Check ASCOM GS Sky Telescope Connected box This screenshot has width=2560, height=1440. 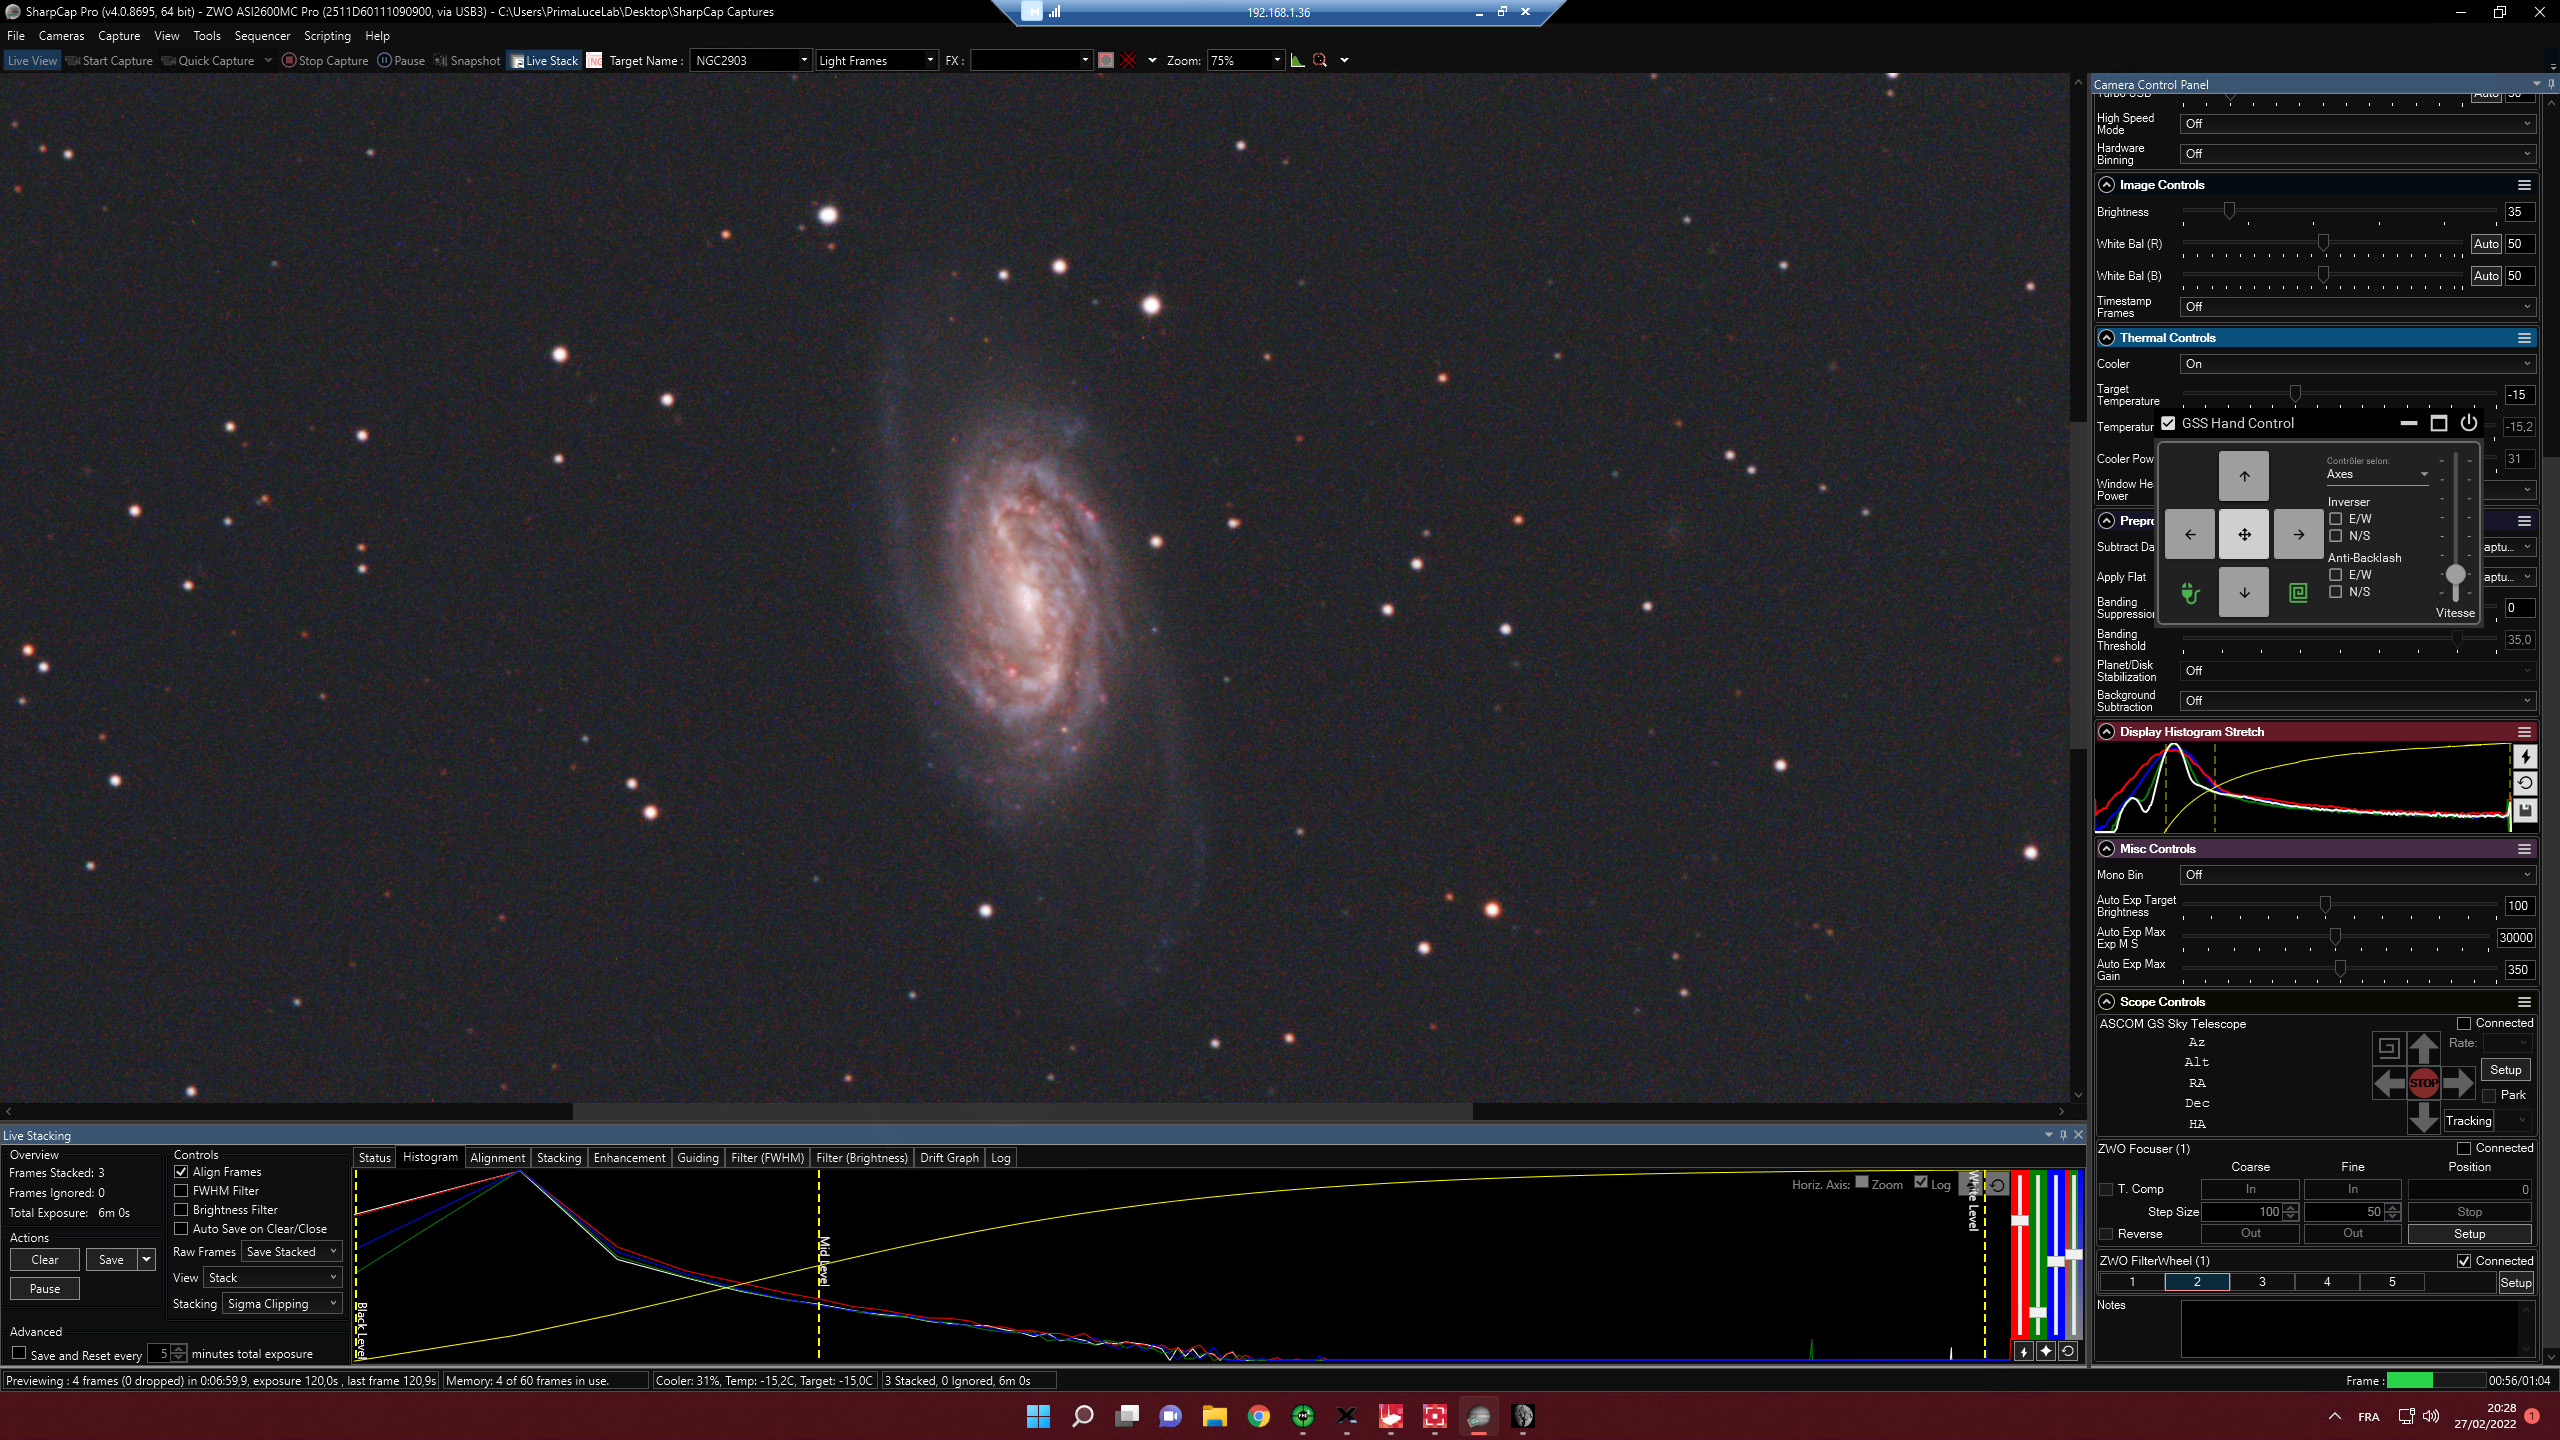2464,1024
